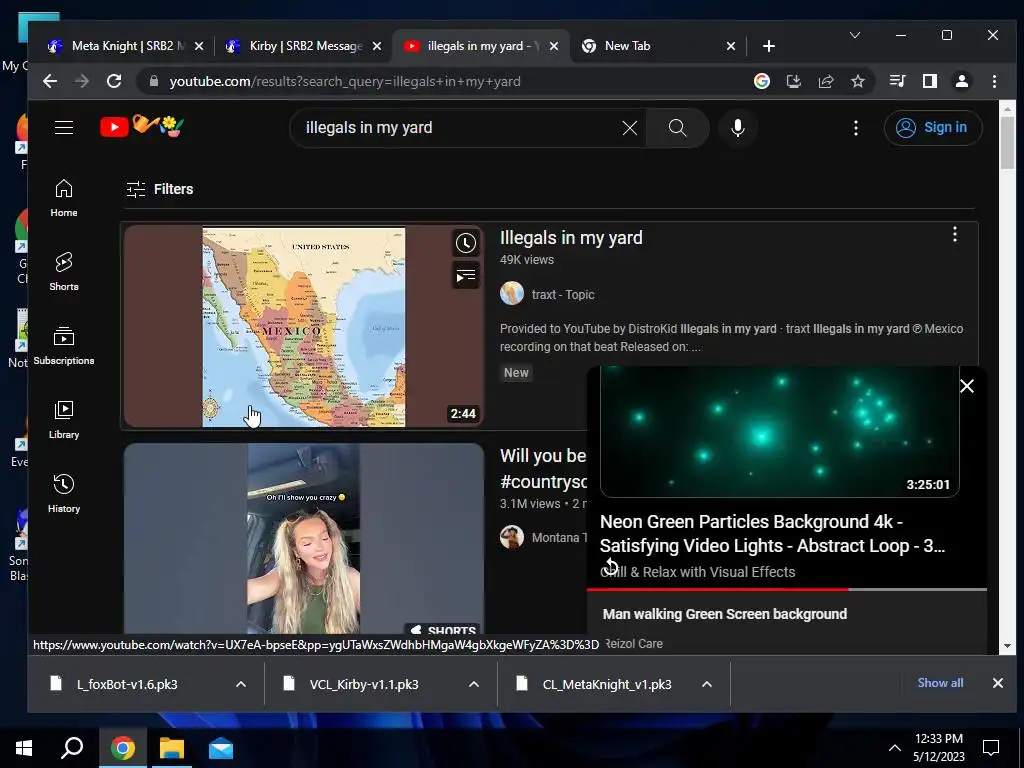Open traxt - Topic channel link

point(563,295)
